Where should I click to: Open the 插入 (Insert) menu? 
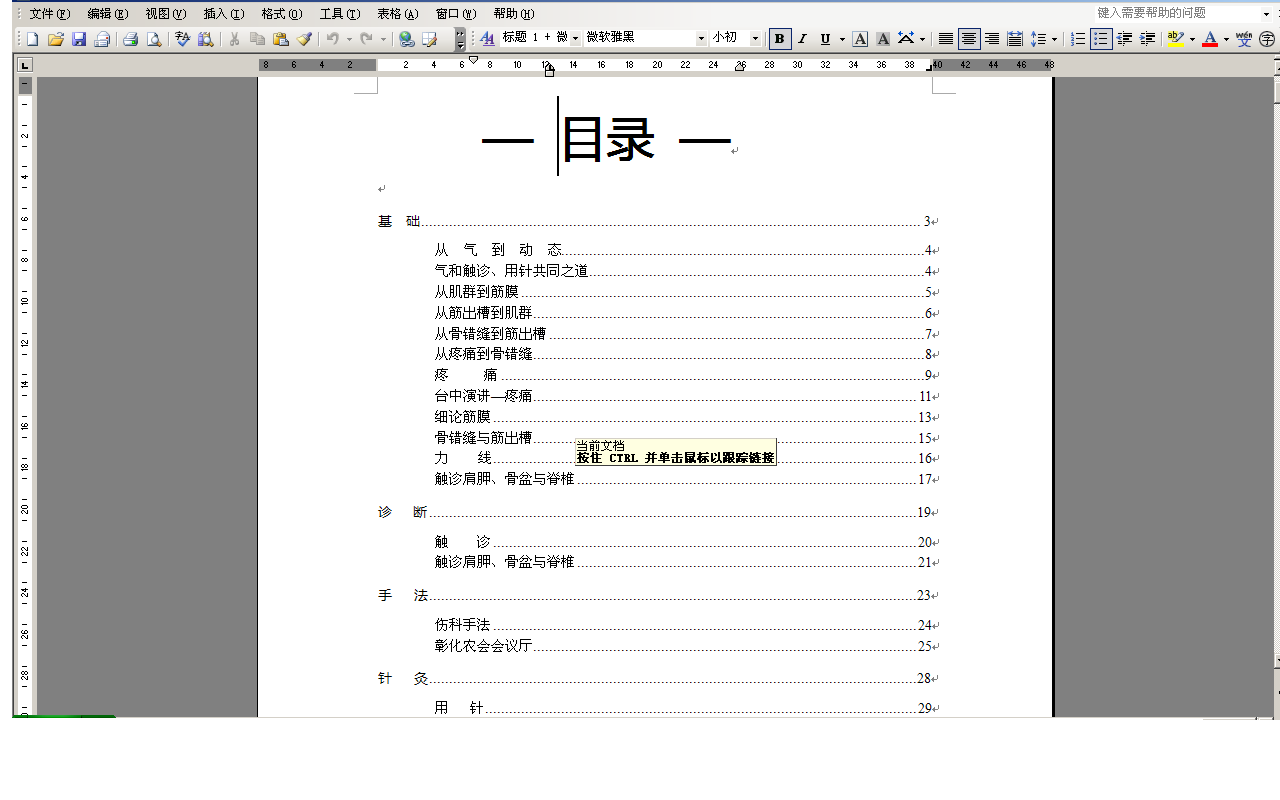224,14
